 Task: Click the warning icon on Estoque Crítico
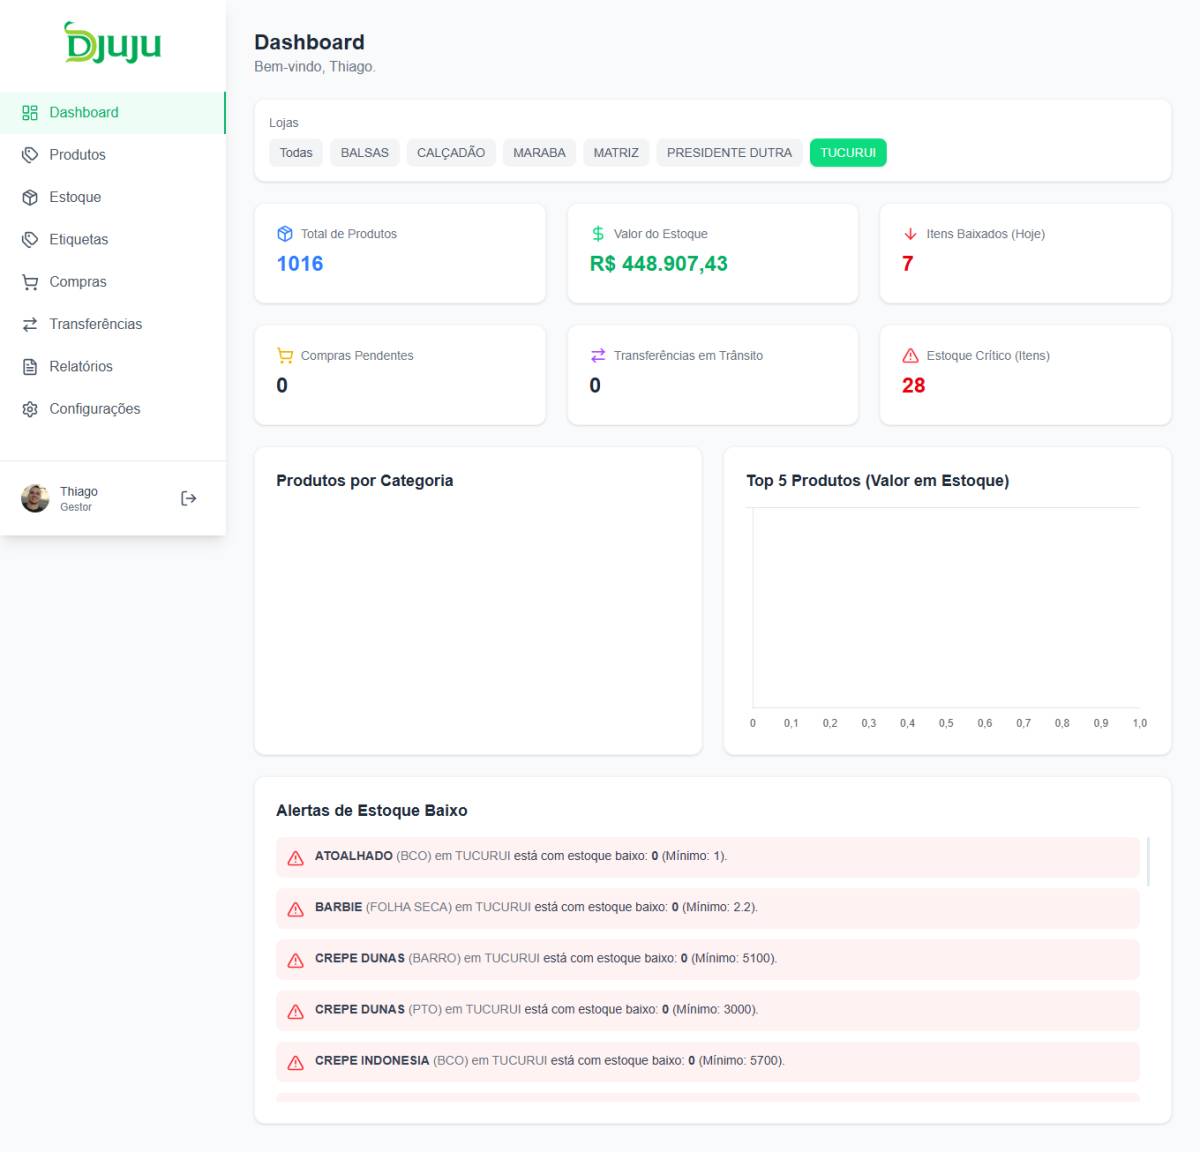click(x=910, y=356)
